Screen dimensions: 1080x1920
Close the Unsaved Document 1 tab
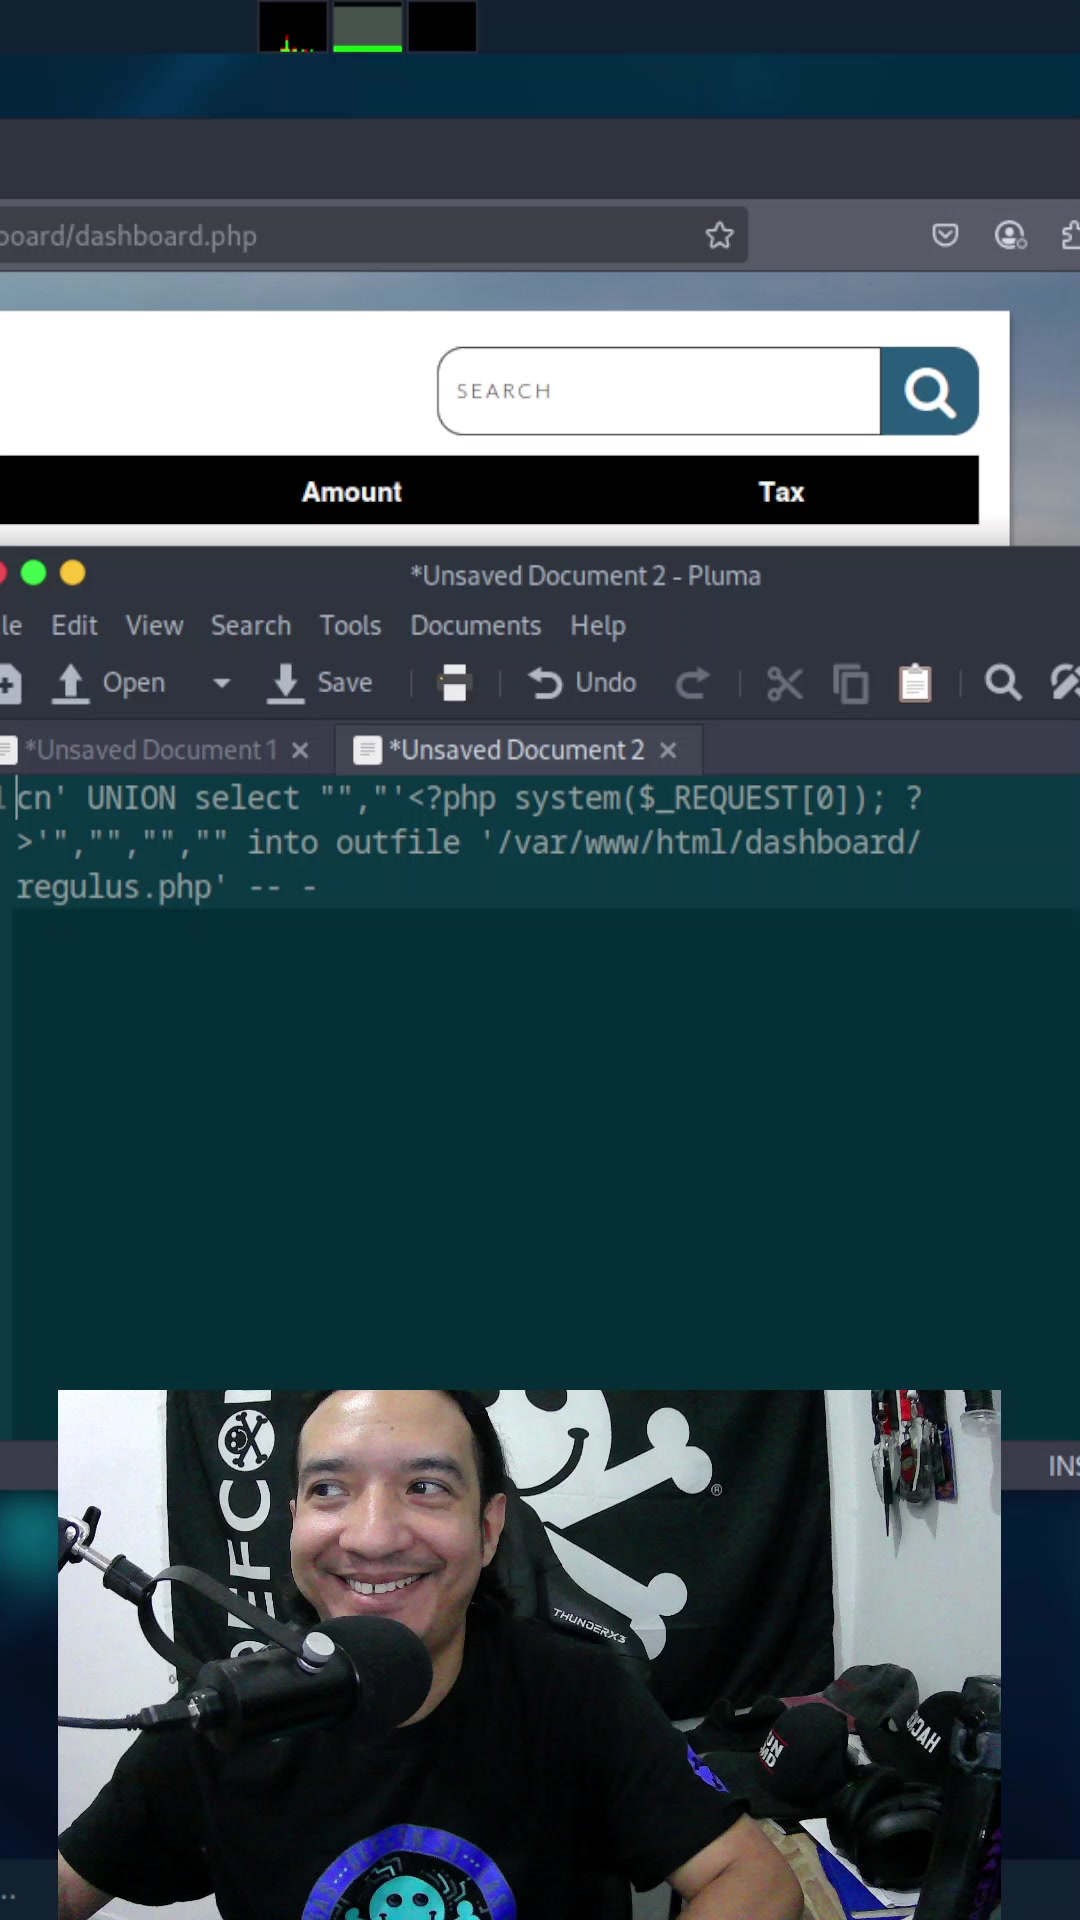pyautogui.click(x=300, y=750)
